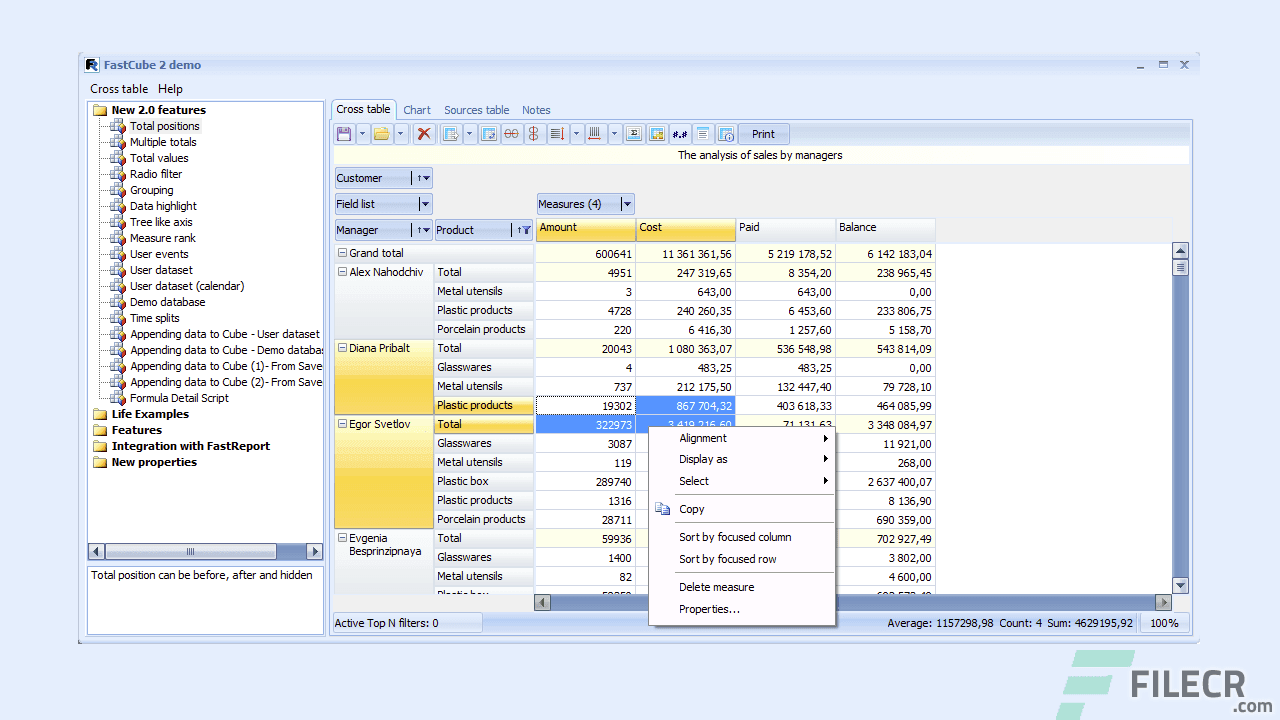Save the current cube using the disk icon
The image size is (1280, 720).
coord(344,133)
